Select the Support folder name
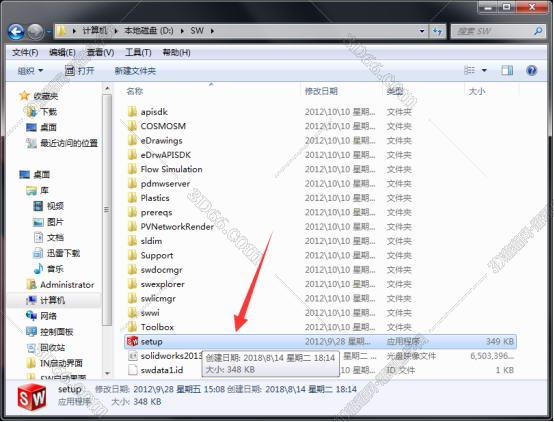Image resolution: width=554 pixels, height=422 pixels. 157,255
